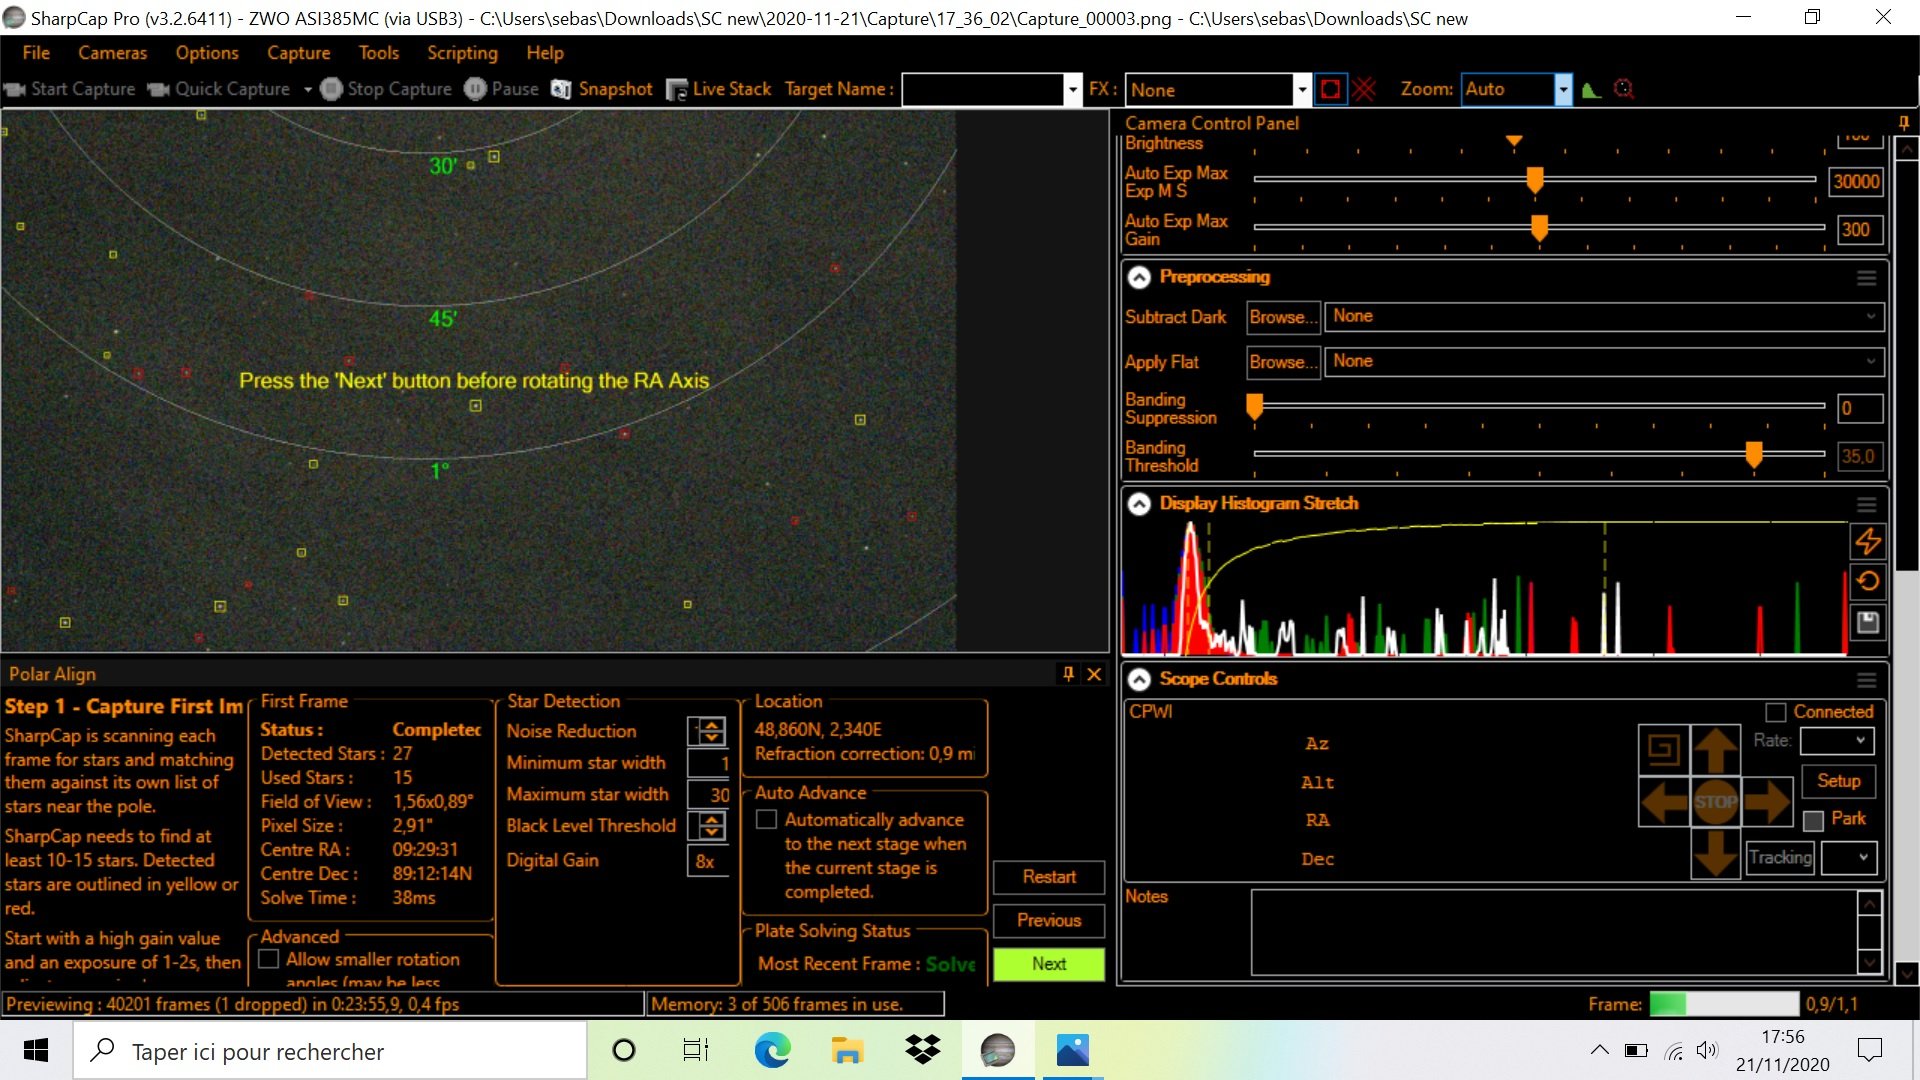Collapse the Preprocessing section
Image resolution: width=1920 pixels, height=1080 pixels.
[x=1139, y=277]
